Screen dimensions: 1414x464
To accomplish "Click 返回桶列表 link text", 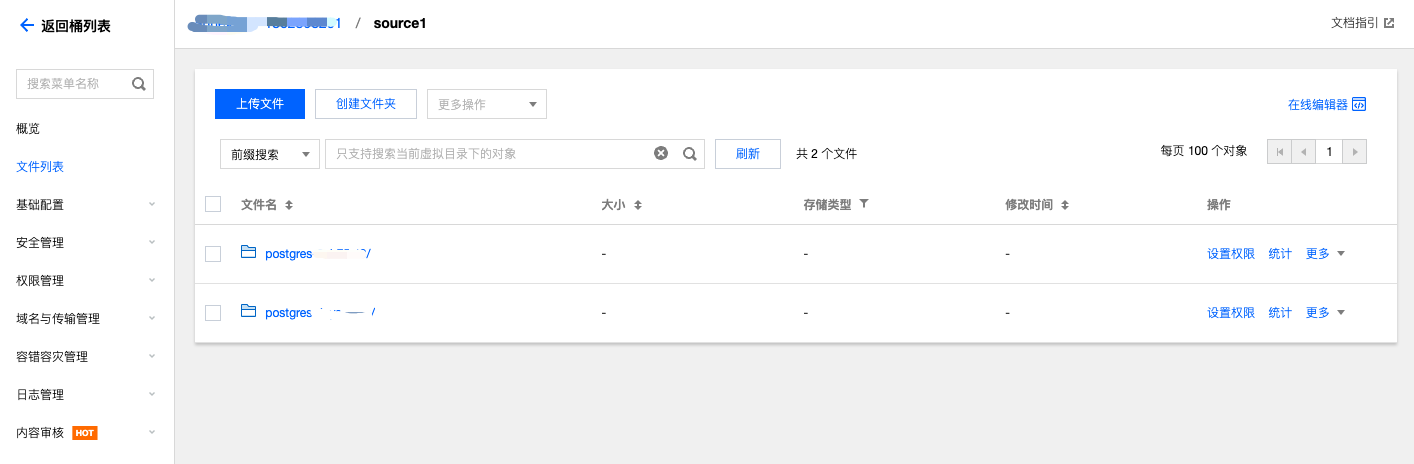I will pos(76,26).
